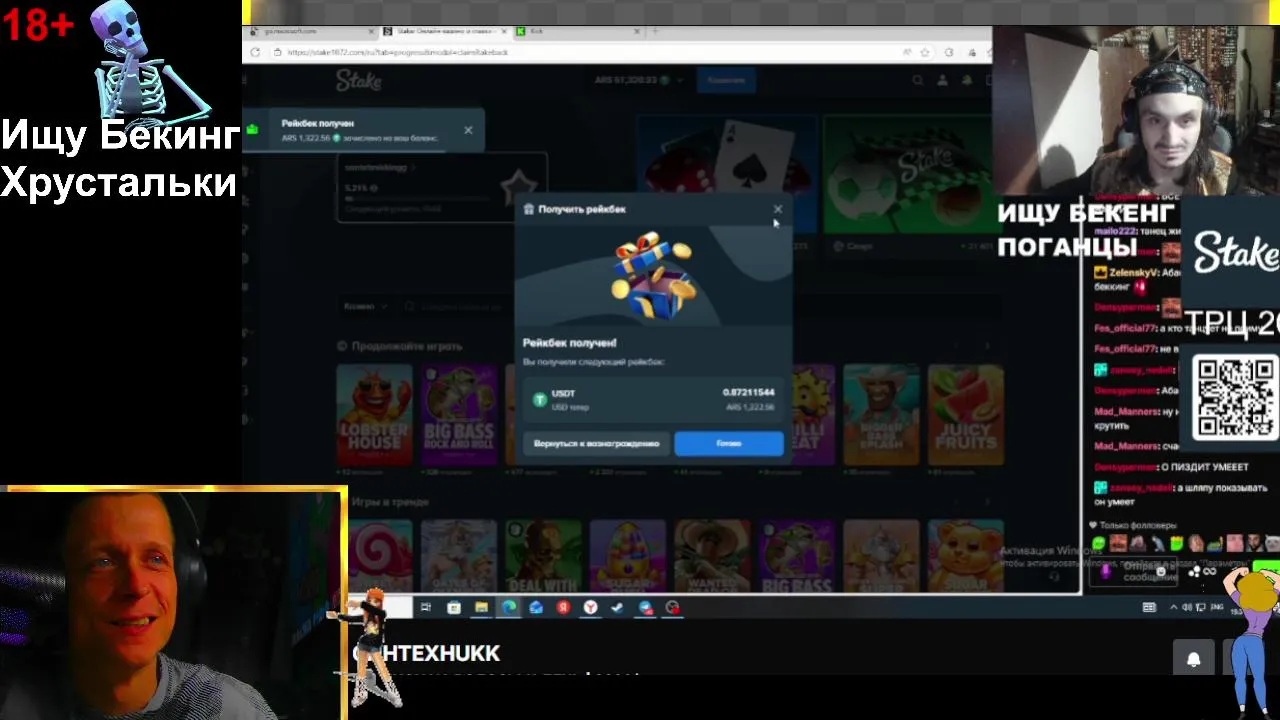Click the ENG language indicator in tray
The height and width of the screenshot is (720, 1280).
point(1217,607)
